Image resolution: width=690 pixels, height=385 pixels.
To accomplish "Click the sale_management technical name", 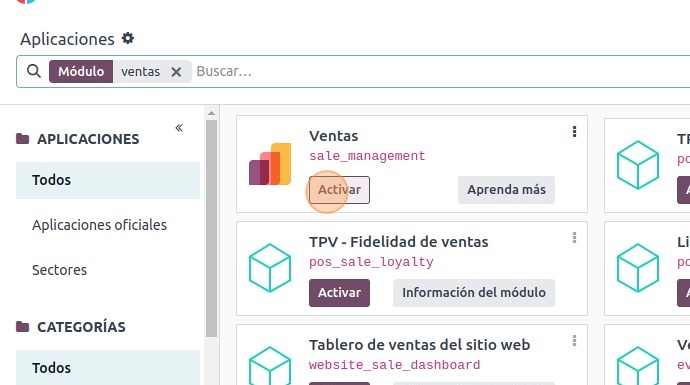I will [x=367, y=156].
